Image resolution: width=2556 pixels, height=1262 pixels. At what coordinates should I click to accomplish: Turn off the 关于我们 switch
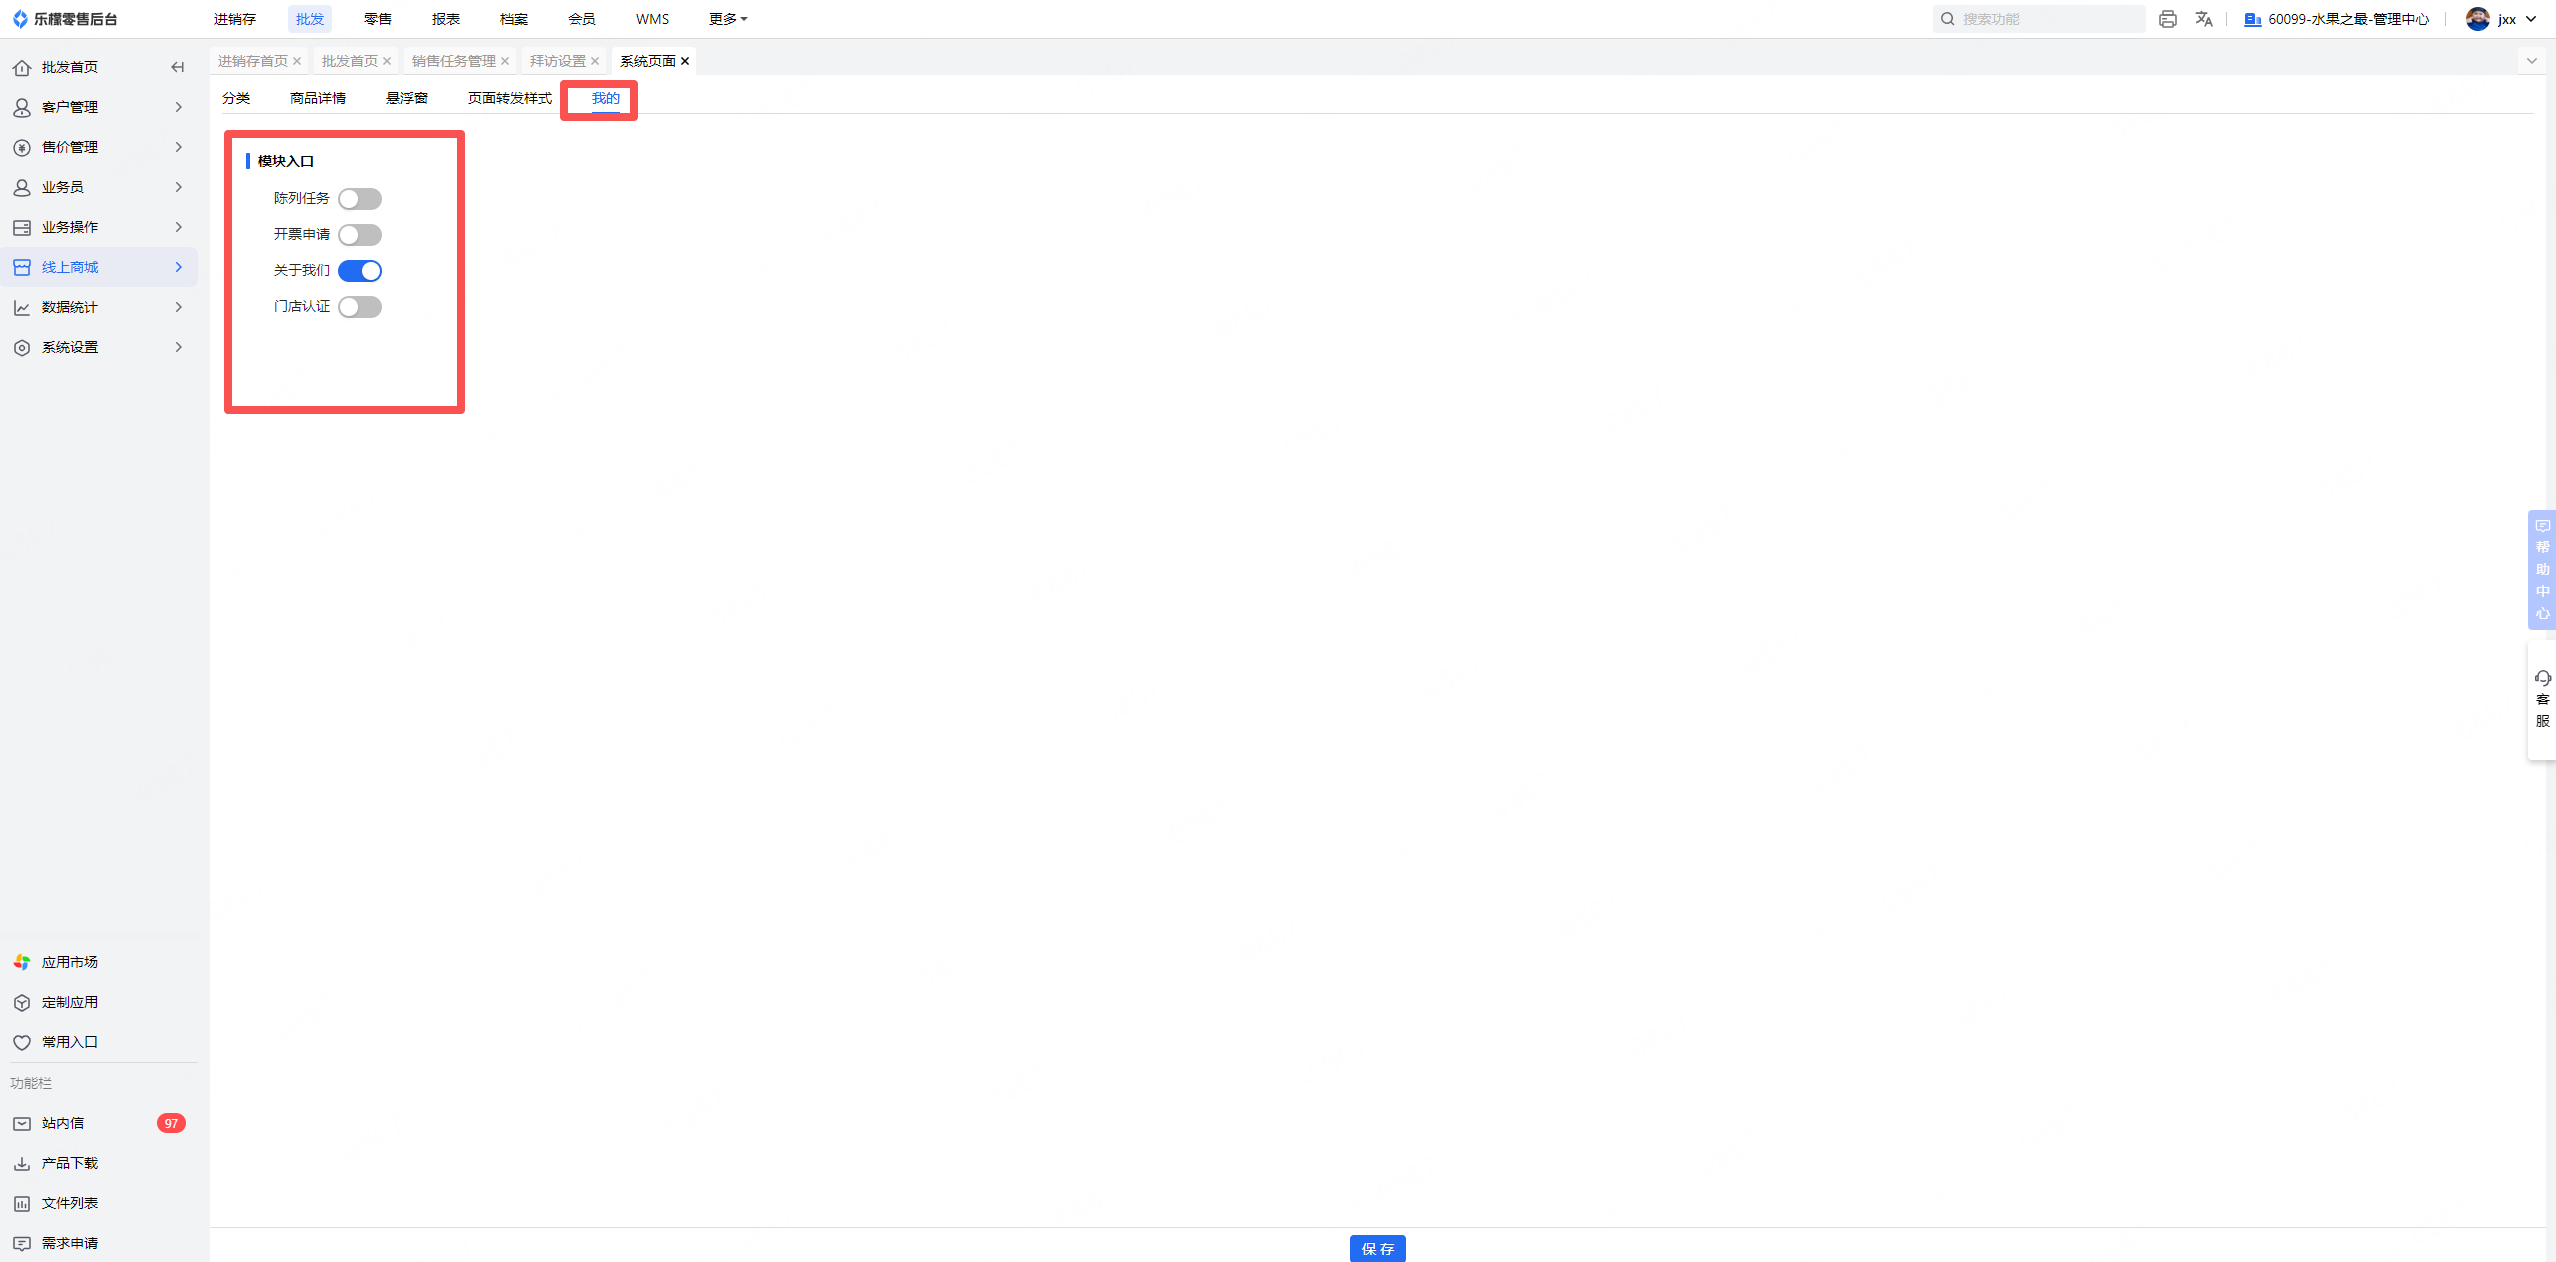pyautogui.click(x=360, y=271)
